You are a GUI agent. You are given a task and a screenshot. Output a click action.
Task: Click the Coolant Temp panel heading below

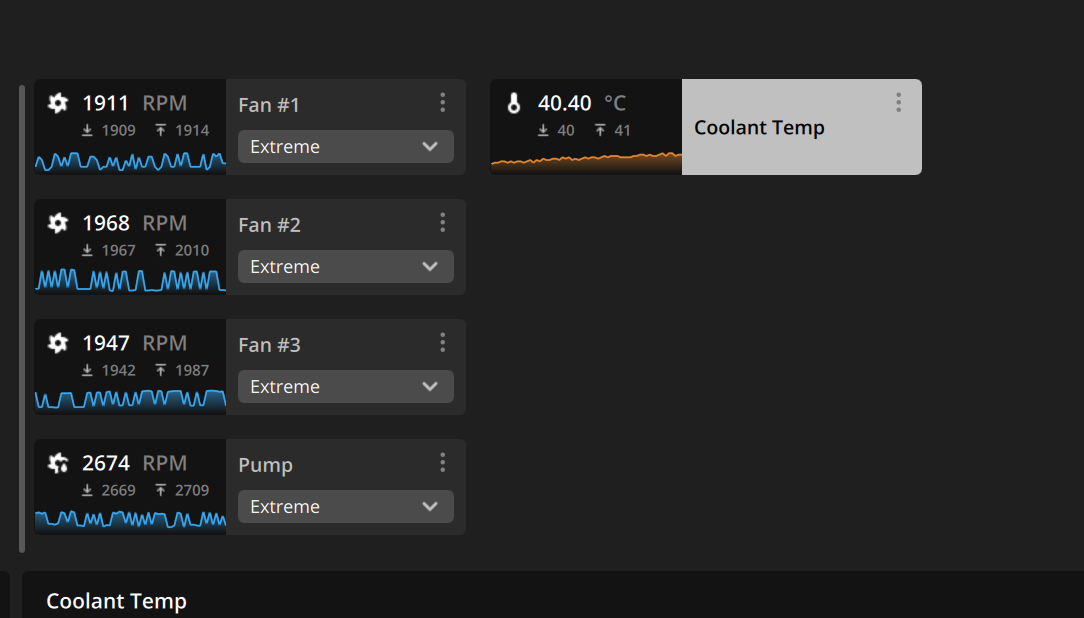point(116,601)
